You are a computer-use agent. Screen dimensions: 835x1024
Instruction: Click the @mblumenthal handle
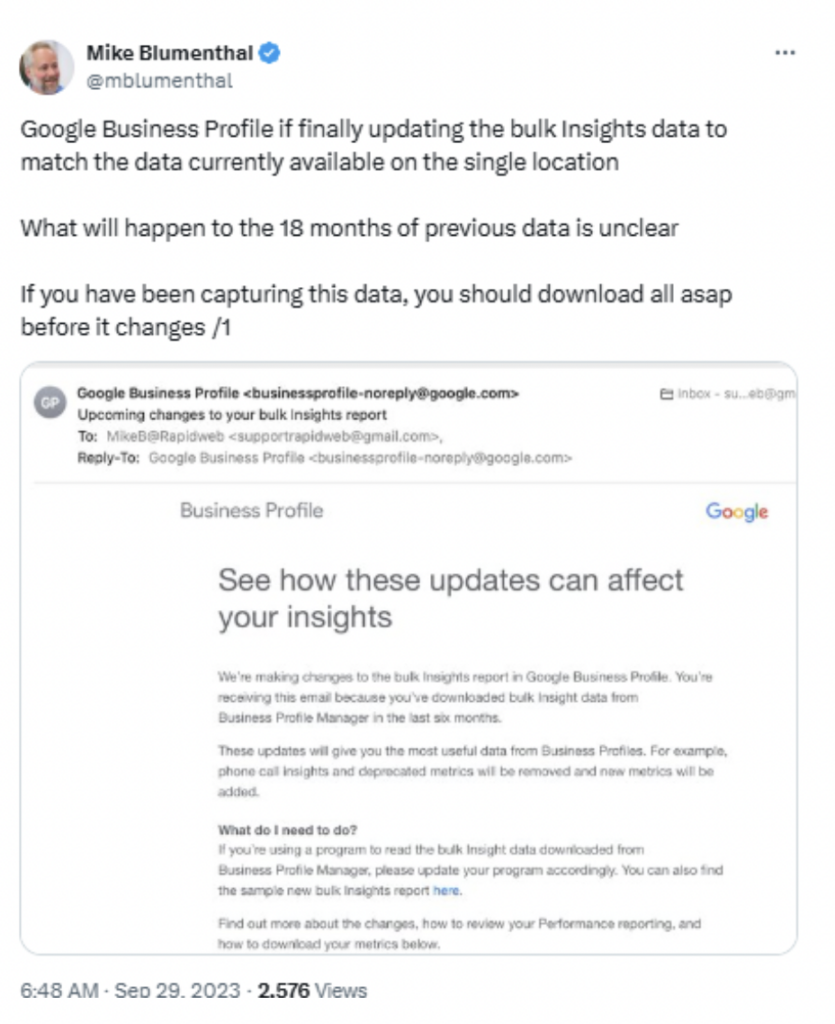pyautogui.click(x=159, y=81)
